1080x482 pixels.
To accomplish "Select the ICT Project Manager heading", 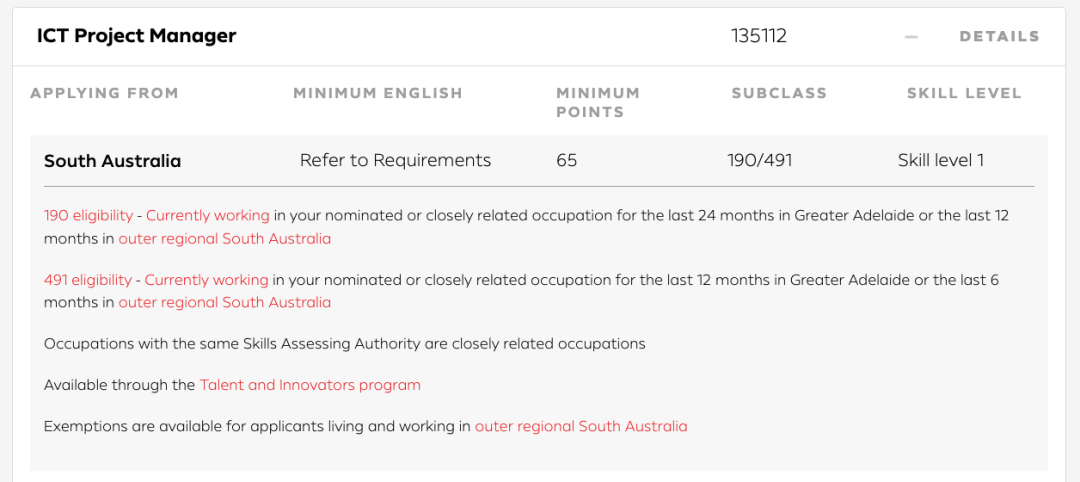I will [x=136, y=36].
